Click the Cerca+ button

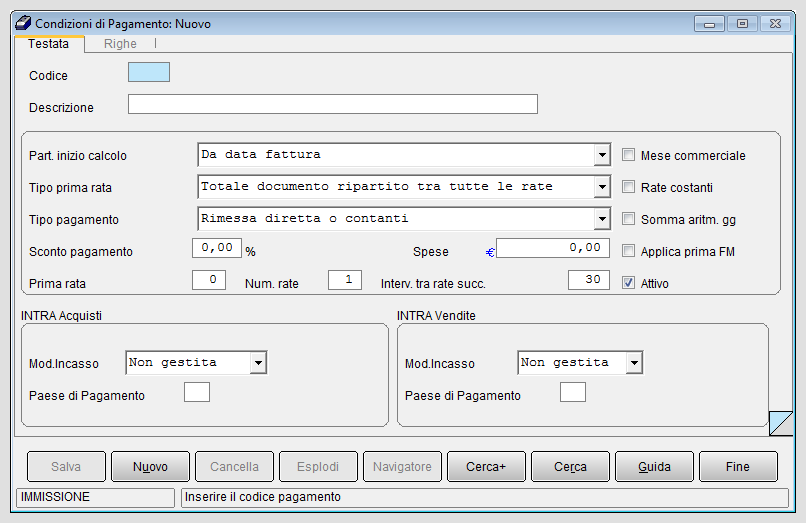[x=486, y=466]
